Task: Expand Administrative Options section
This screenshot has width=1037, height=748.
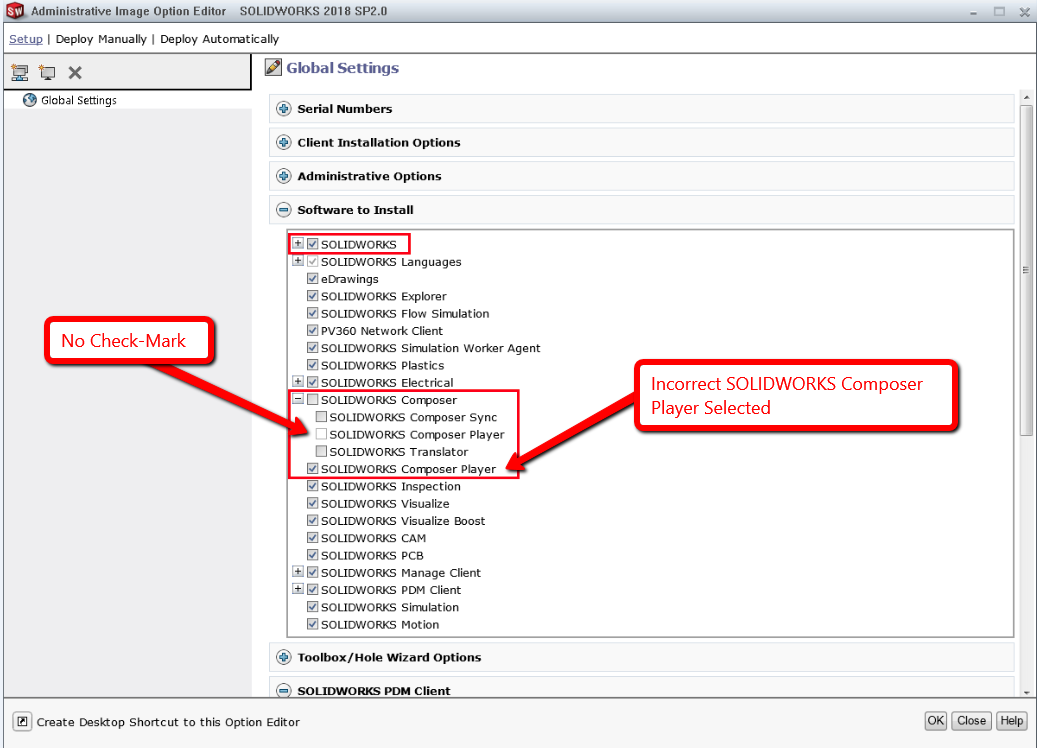Action: click(284, 176)
